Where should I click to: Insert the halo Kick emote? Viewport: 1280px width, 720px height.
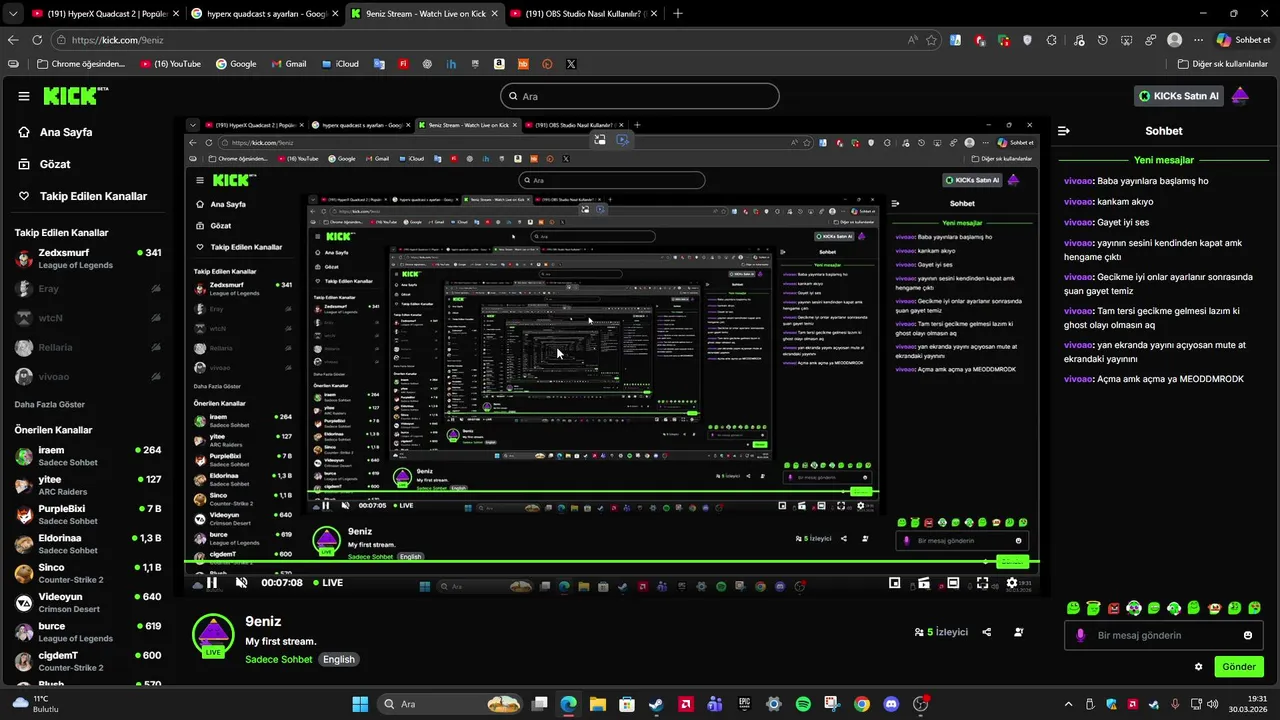tap(1093, 607)
